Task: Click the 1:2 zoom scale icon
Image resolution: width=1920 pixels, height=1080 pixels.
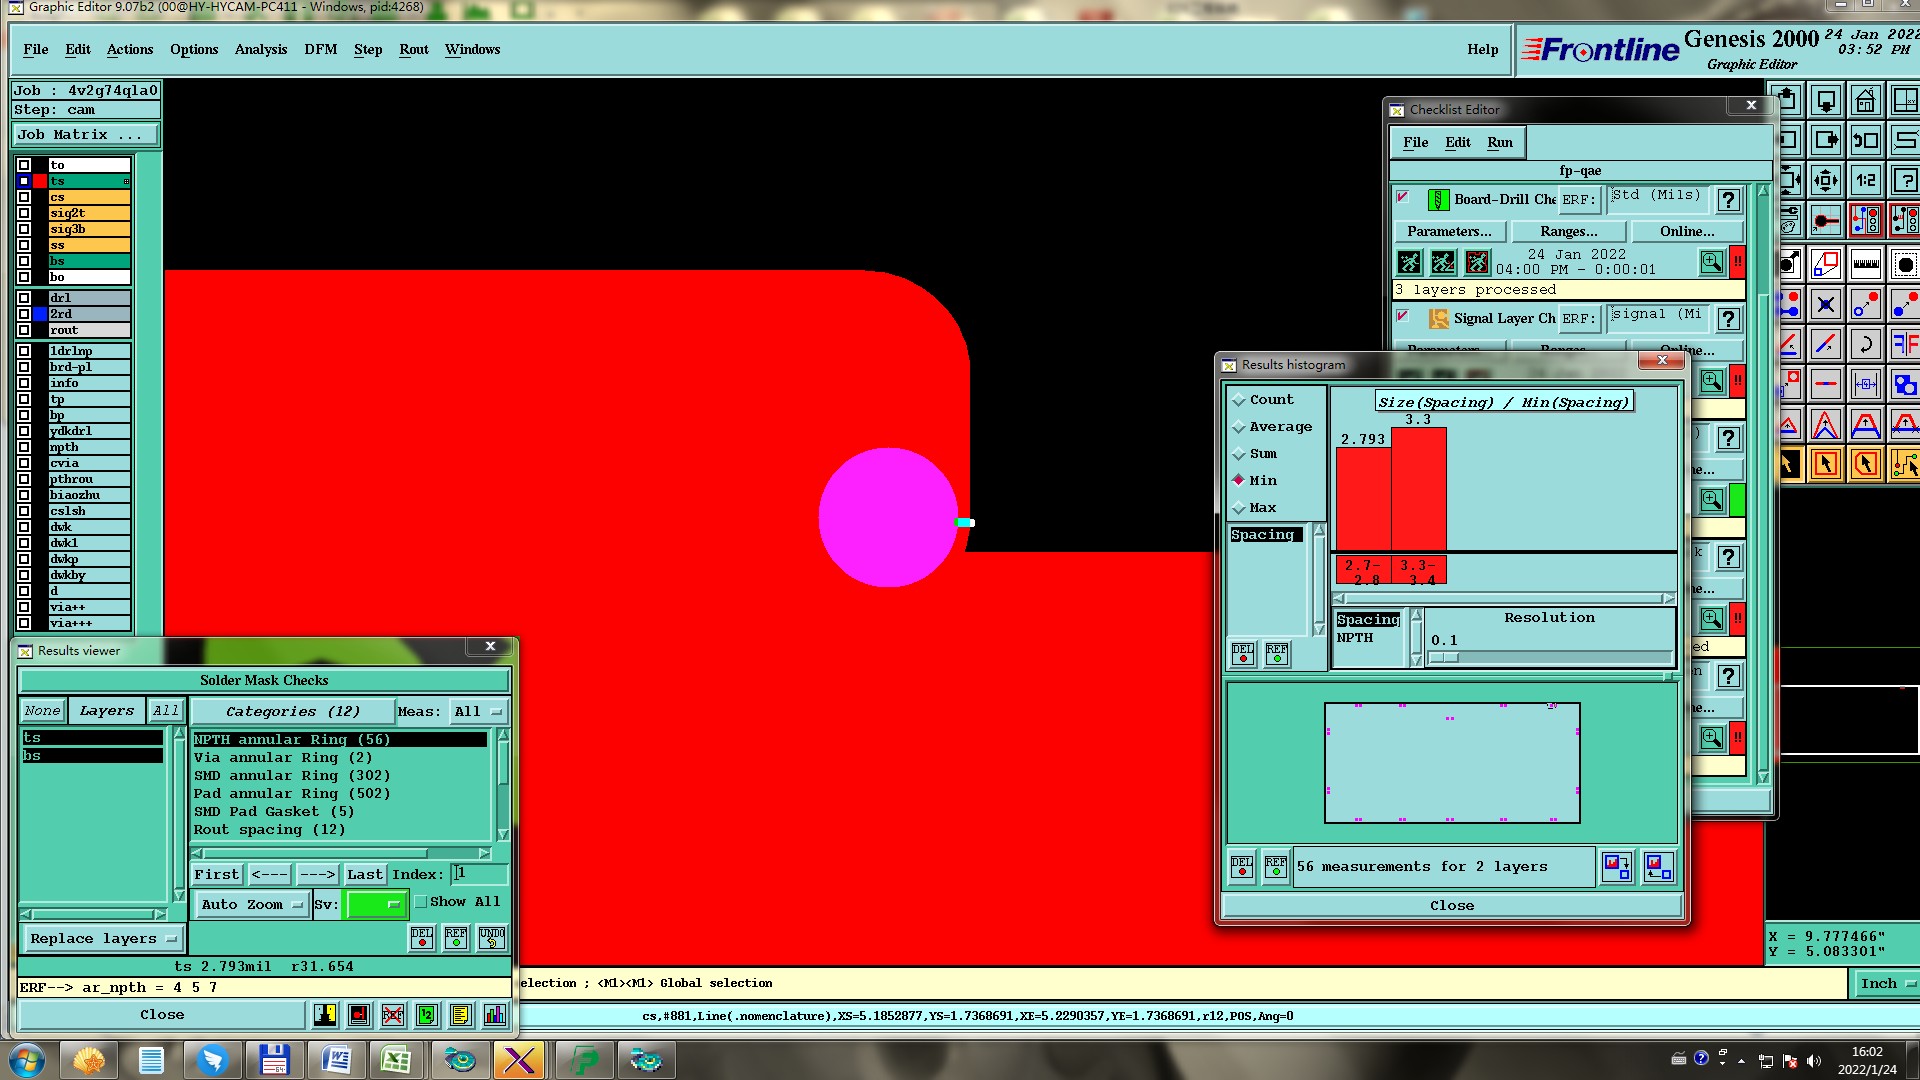Action: pyautogui.click(x=1865, y=181)
